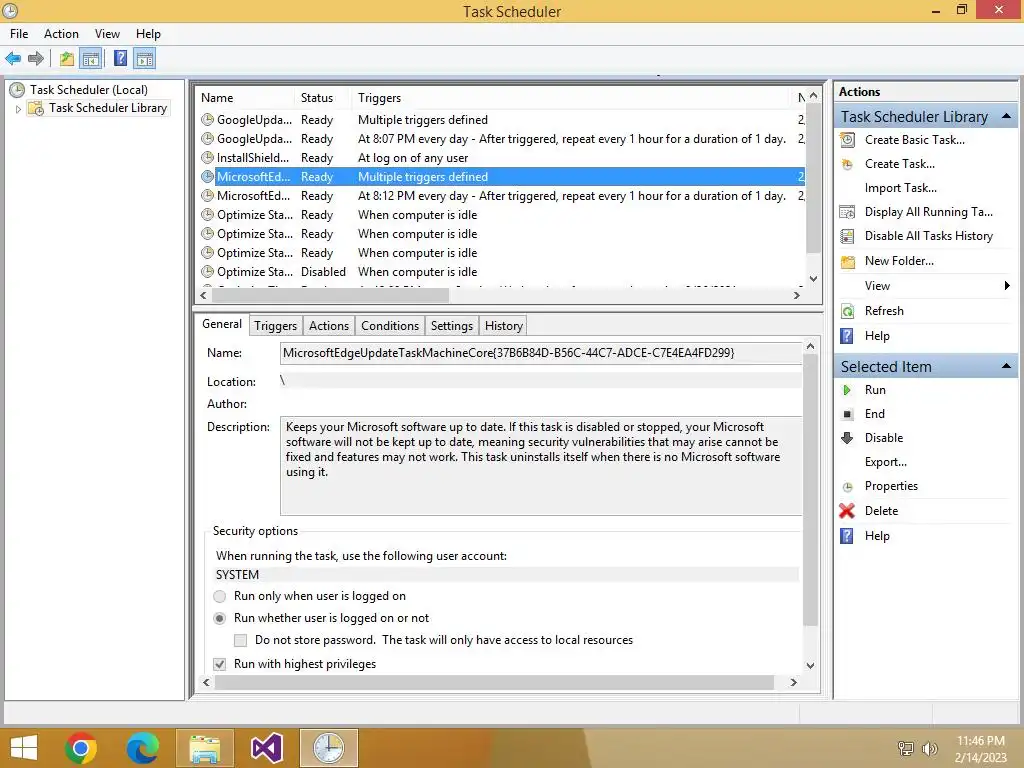This screenshot has height=768, width=1024.
Task: Toggle Do not store password checkbox
Action: pyautogui.click(x=240, y=641)
